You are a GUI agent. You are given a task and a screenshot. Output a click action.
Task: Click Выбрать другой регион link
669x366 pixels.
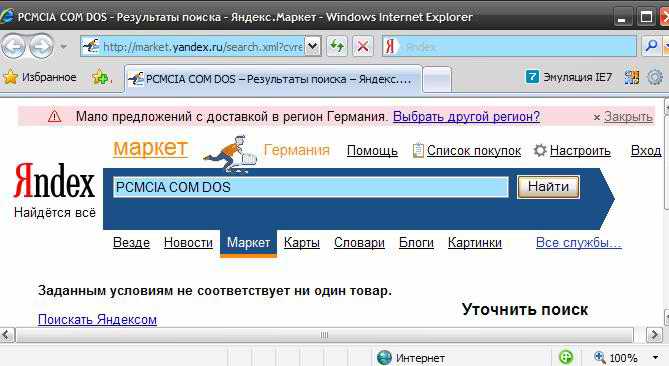(x=466, y=116)
